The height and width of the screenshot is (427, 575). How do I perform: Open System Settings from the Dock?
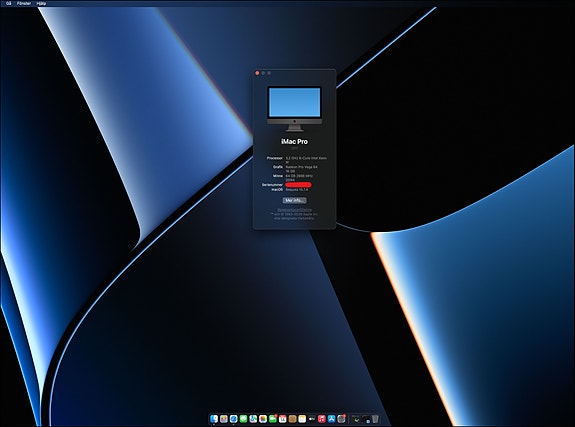(341, 419)
